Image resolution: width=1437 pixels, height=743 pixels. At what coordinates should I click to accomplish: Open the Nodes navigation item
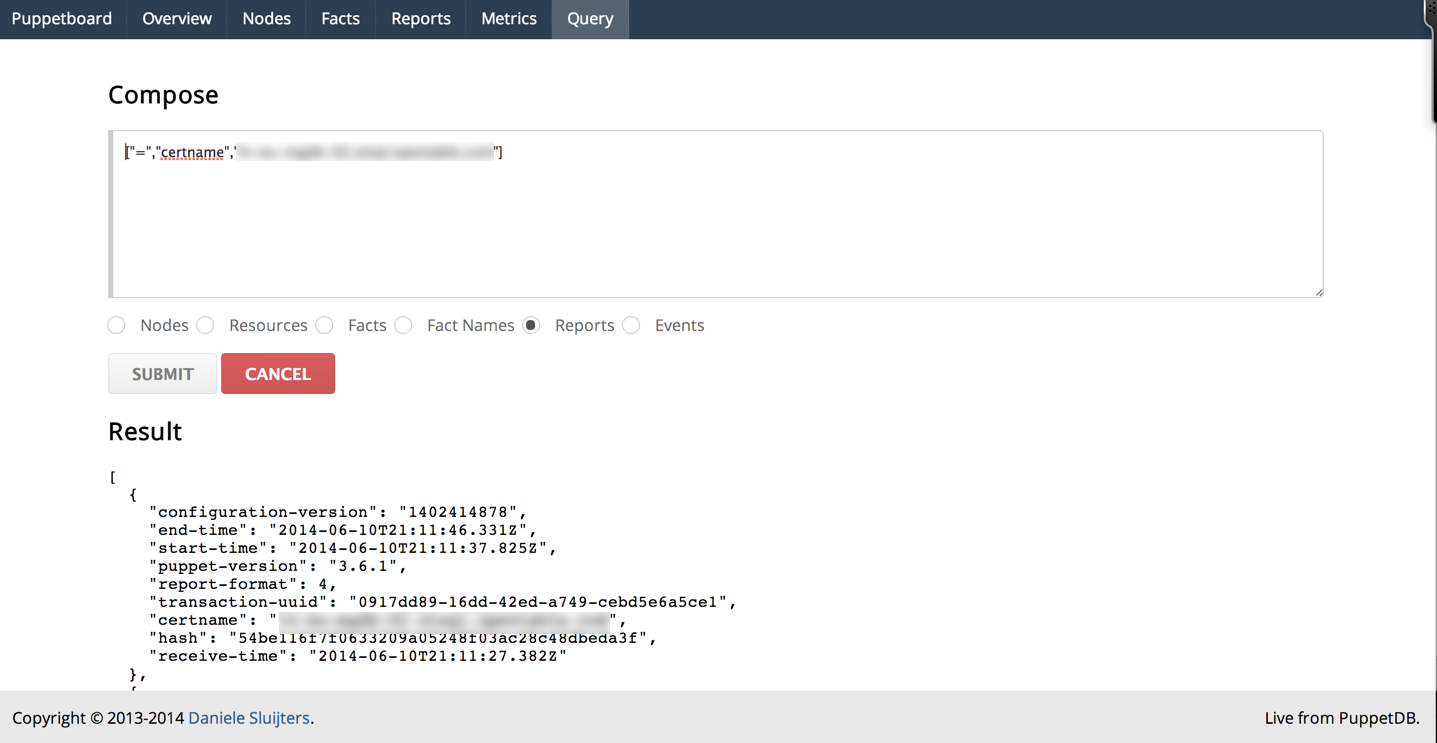click(266, 19)
